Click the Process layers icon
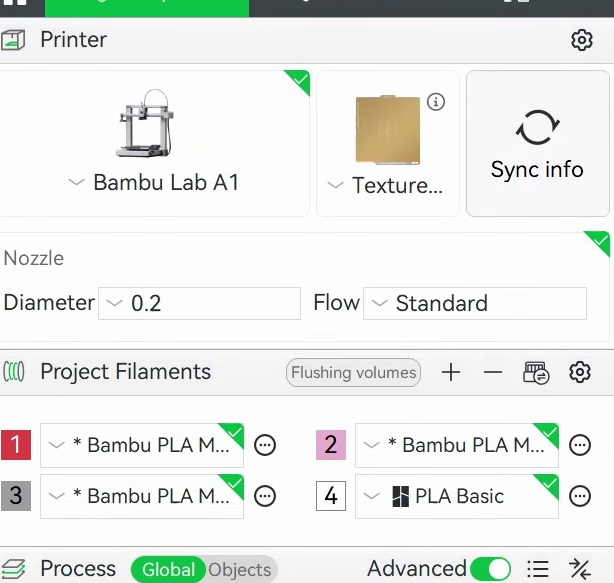 click(x=13, y=569)
